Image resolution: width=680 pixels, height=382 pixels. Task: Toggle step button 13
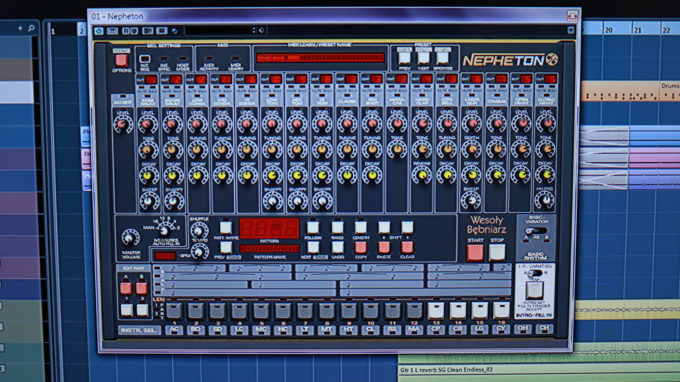point(436,310)
